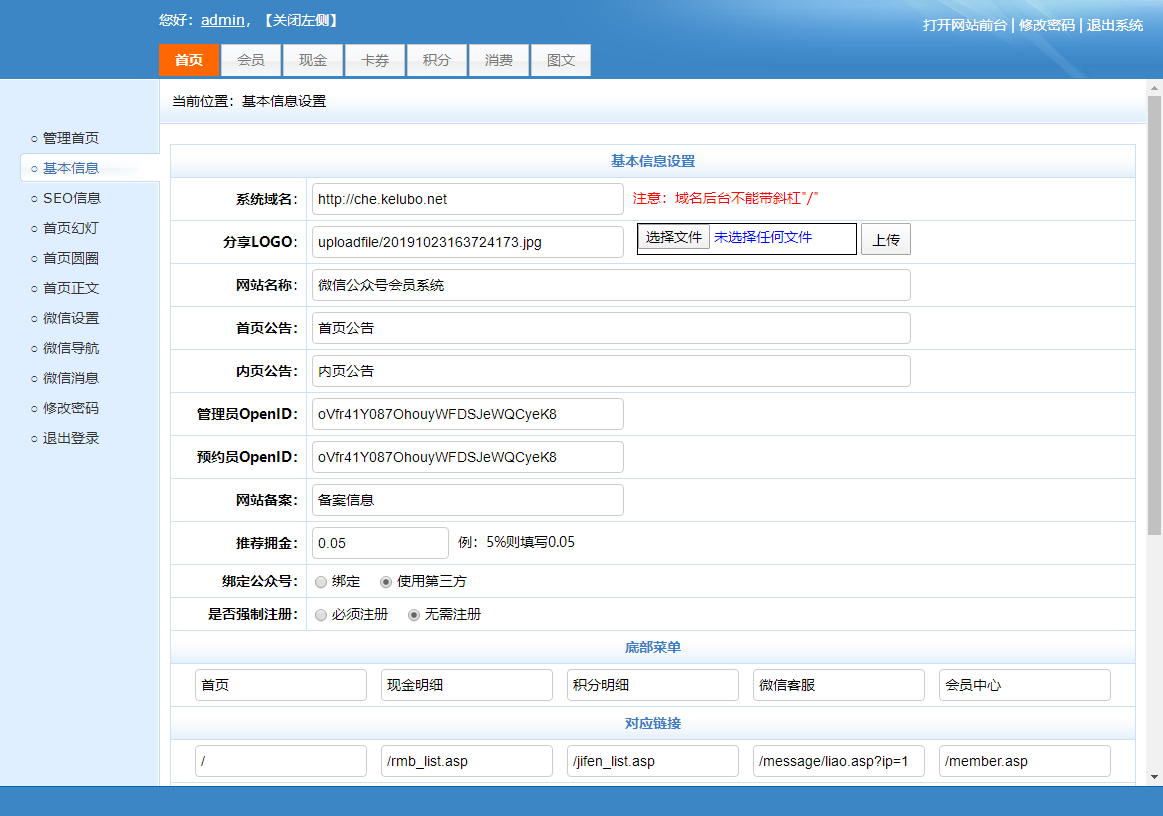Open 打开网站前台 link in header
This screenshot has height=816, width=1163.
point(964,25)
